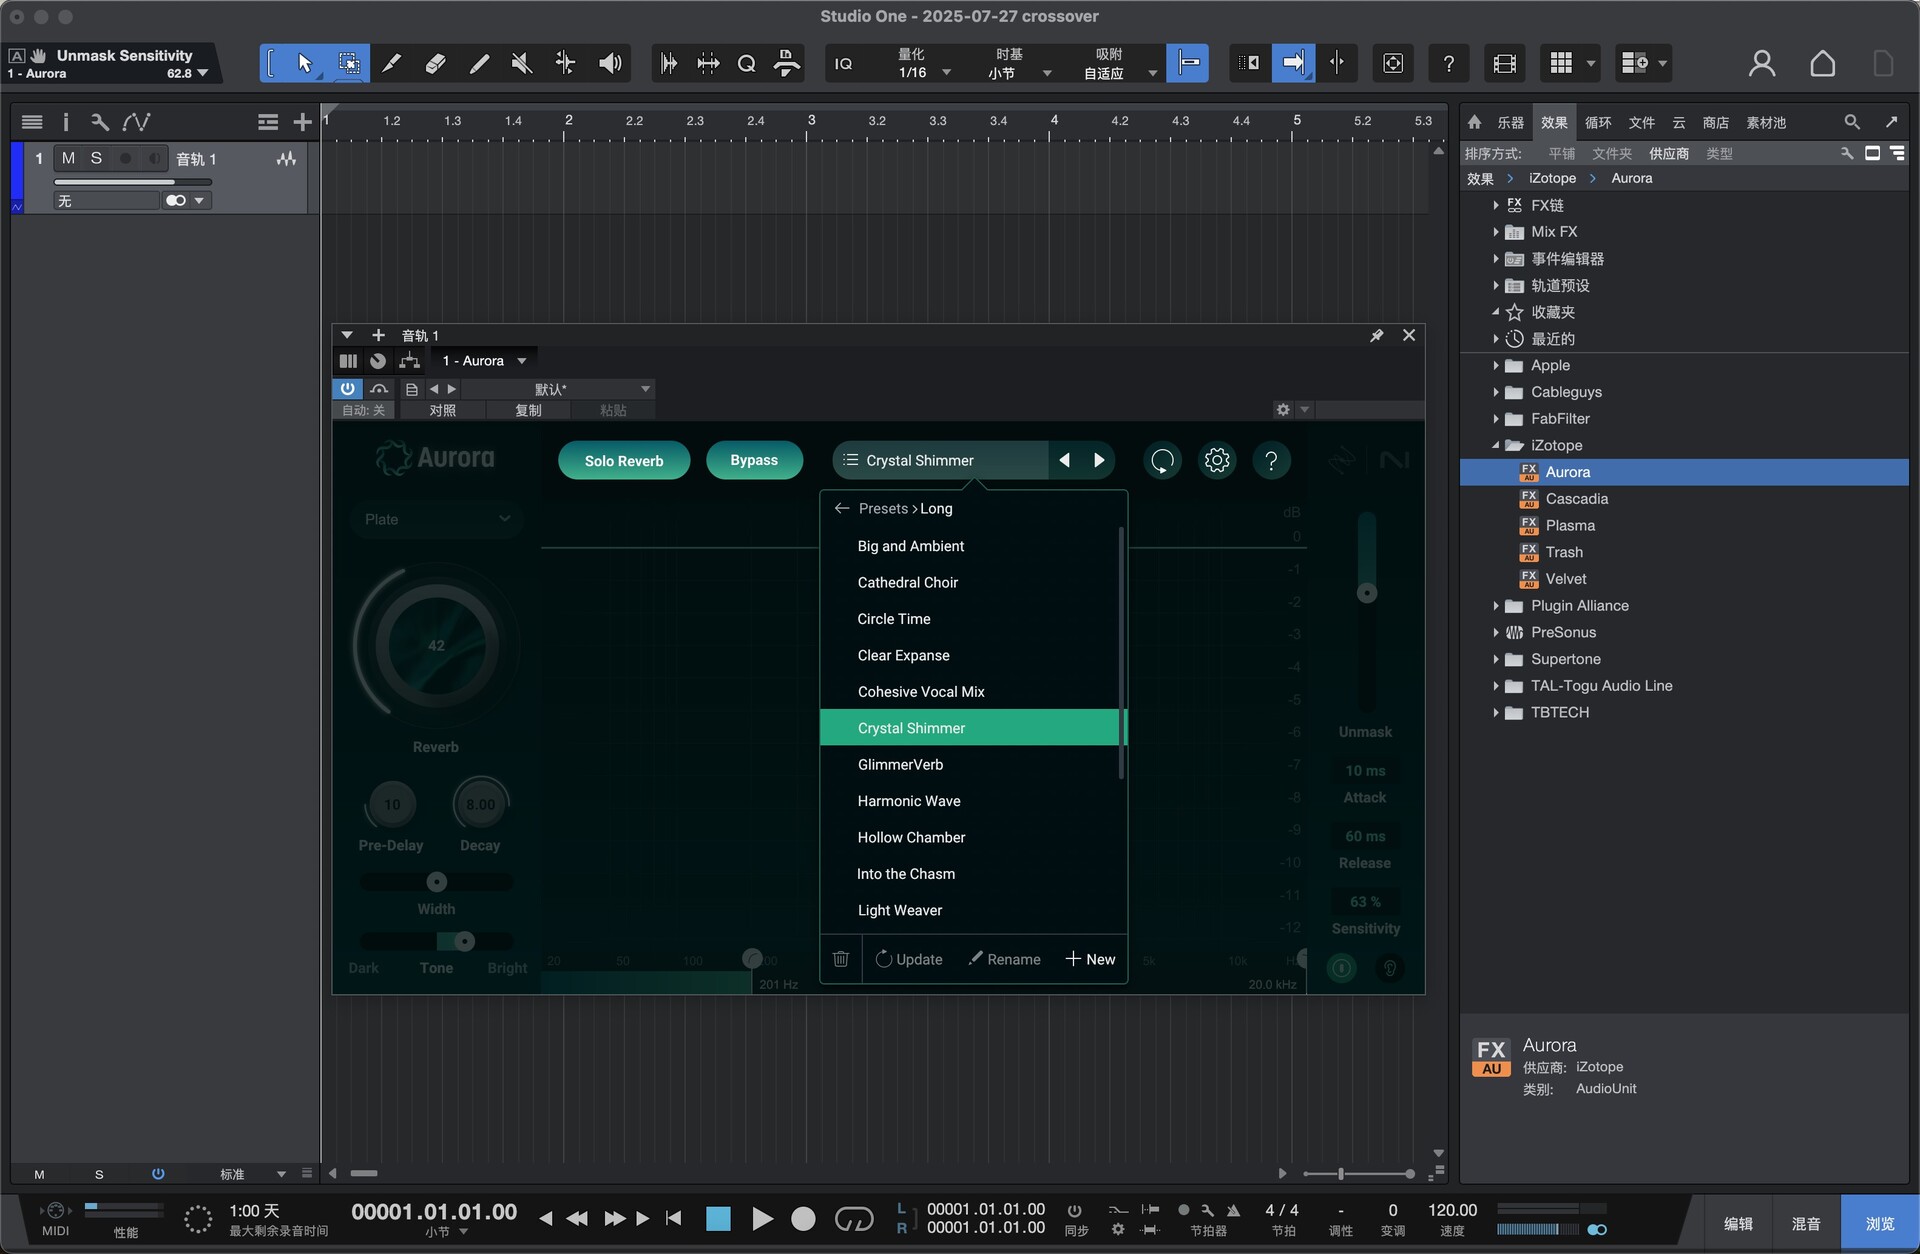Add a new track with plus icon
Screen dimensions: 1920x1254
pos(302,122)
